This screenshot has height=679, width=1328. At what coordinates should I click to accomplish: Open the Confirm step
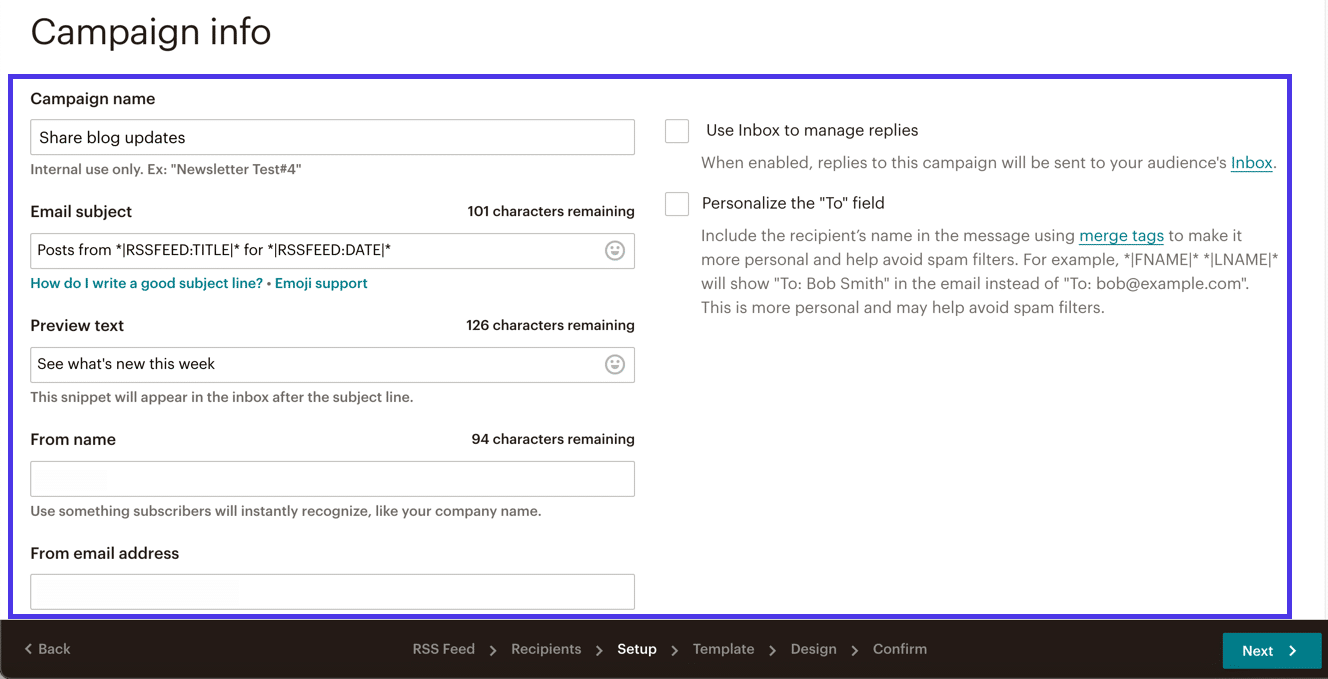click(899, 649)
